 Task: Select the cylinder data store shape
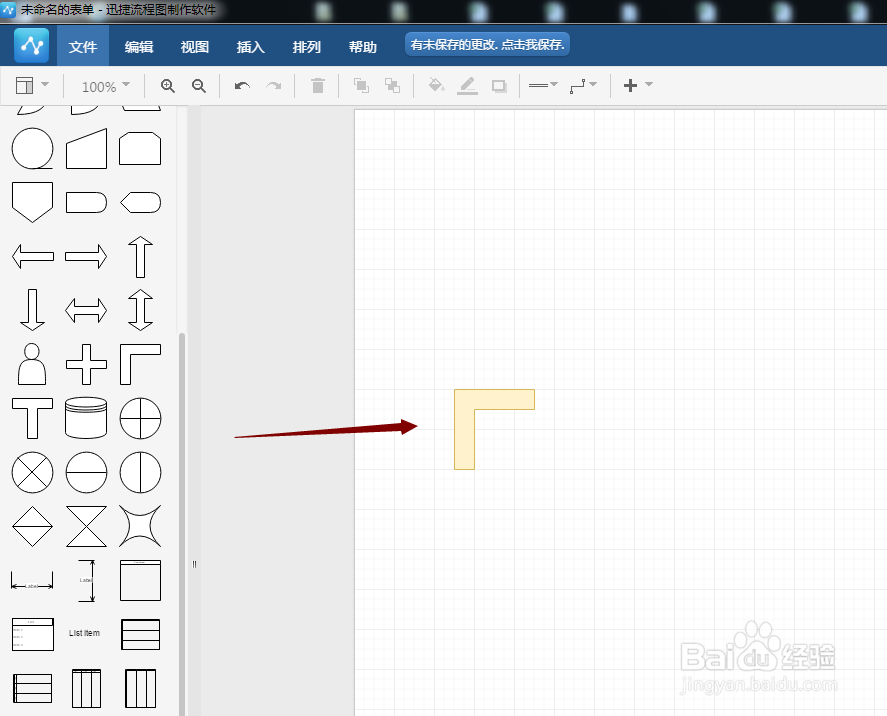(87, 418)
